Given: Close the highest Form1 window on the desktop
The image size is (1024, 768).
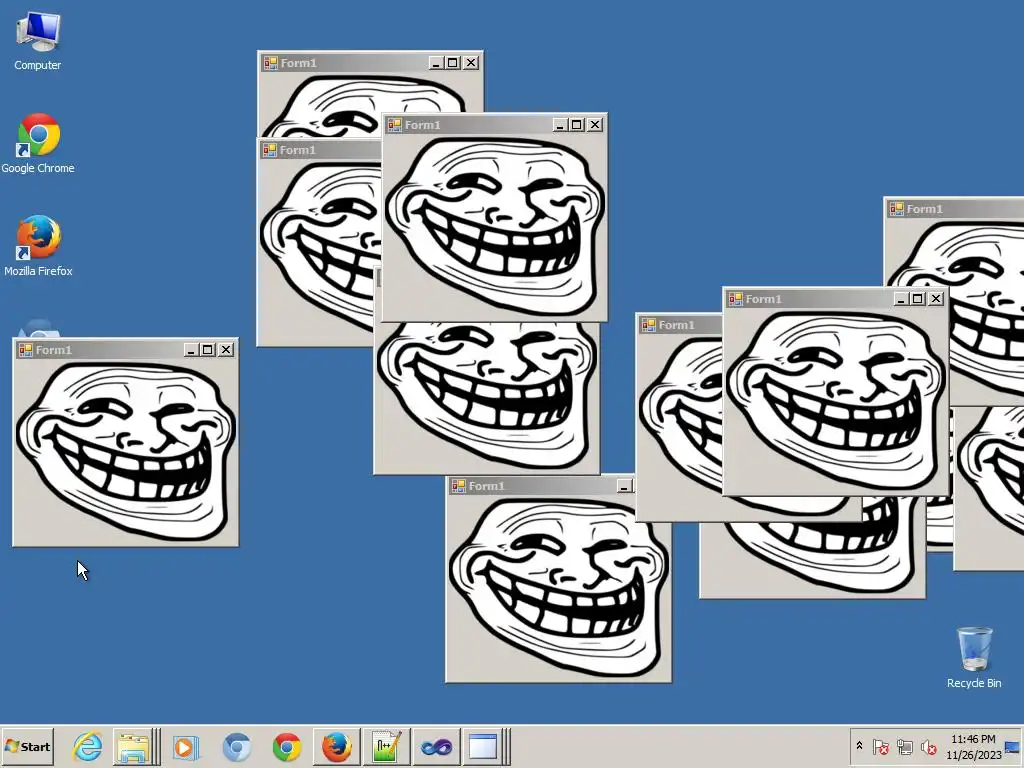Looking at the screenshot, I should pyautogui.click(x=471, y=63).
